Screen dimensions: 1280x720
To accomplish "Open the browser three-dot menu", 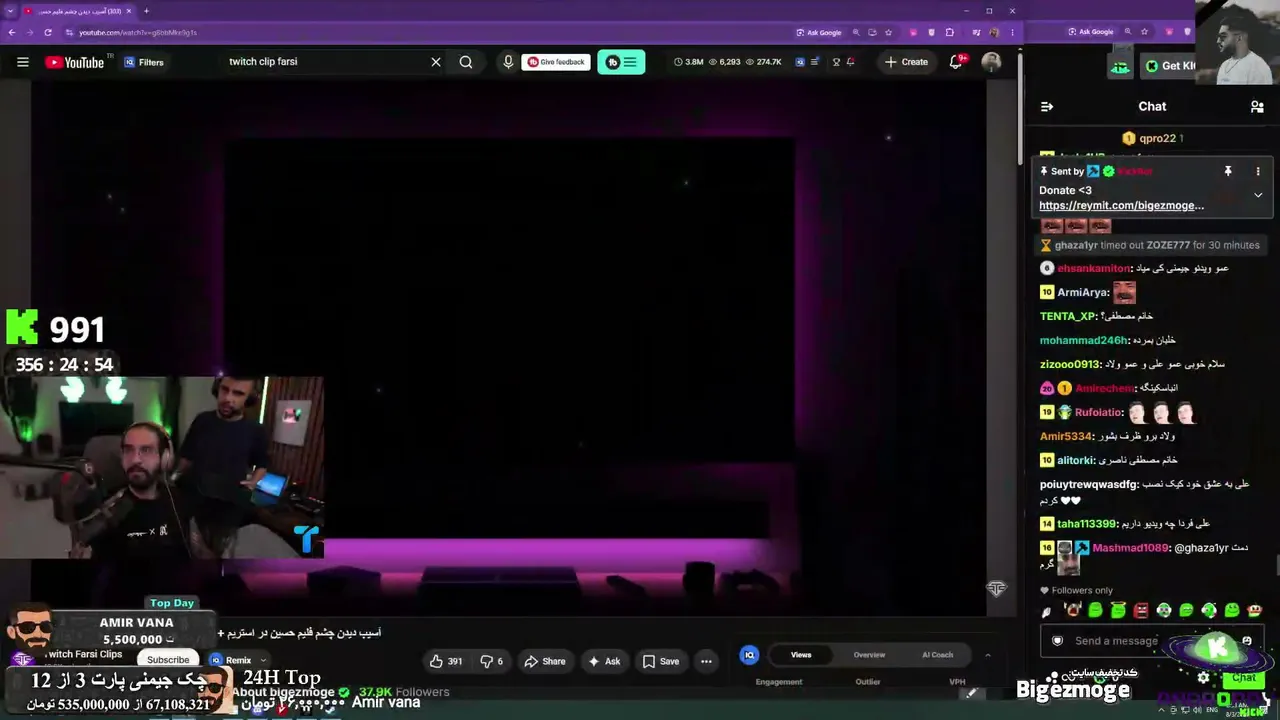I will coord(1012,32).
